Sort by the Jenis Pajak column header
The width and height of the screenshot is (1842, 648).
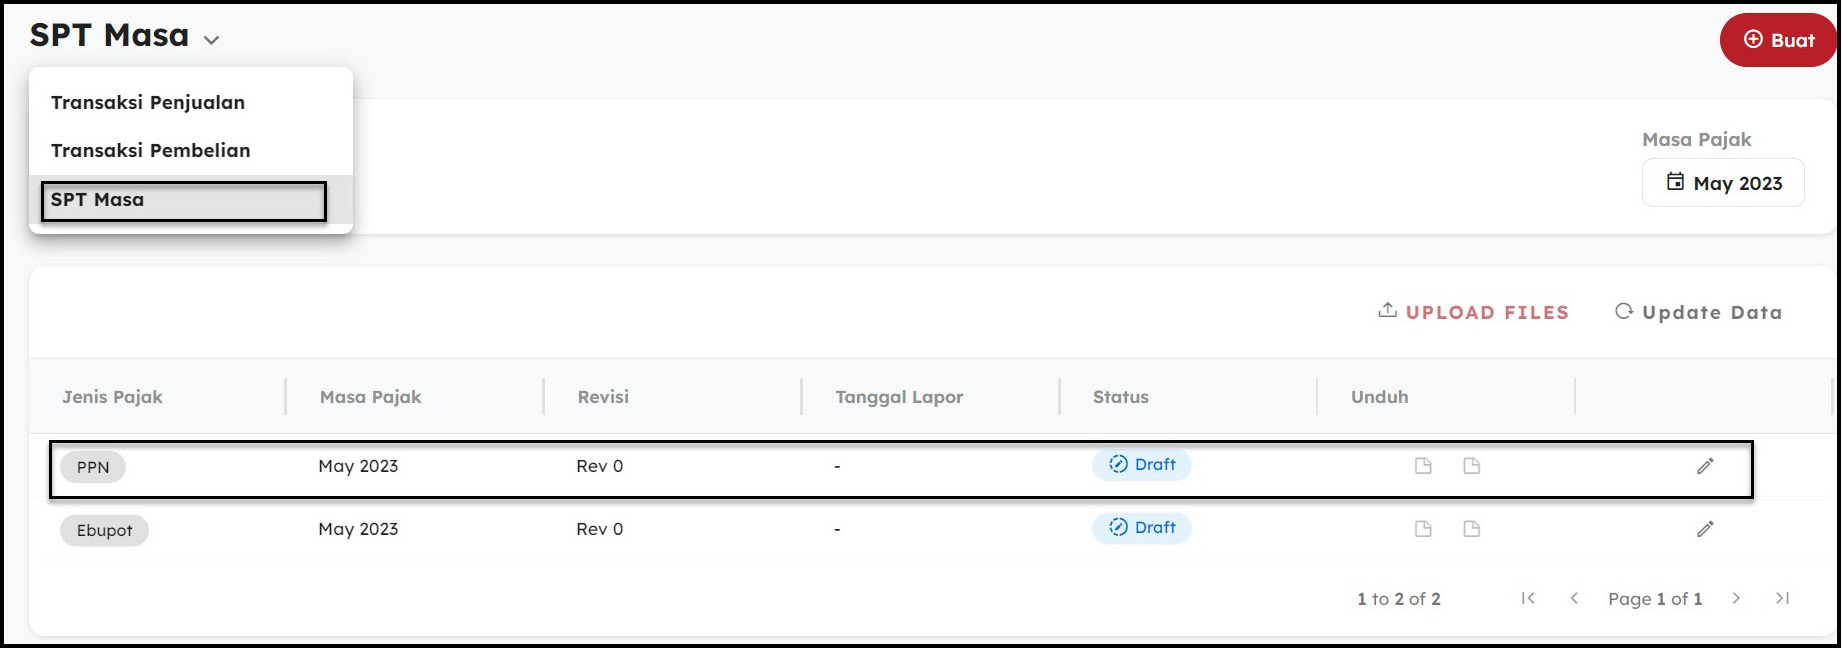(x=112, y=397)
